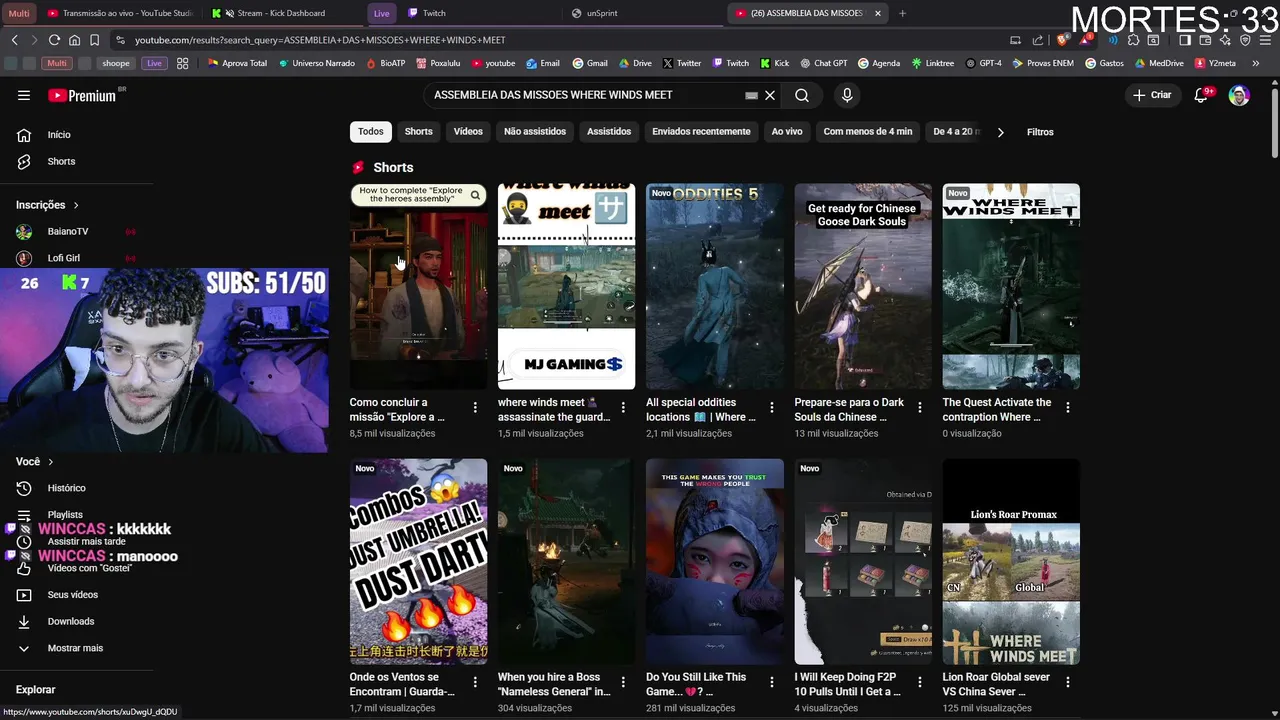
Task: Click in the YouTube search input field
Action: (585, 95)
